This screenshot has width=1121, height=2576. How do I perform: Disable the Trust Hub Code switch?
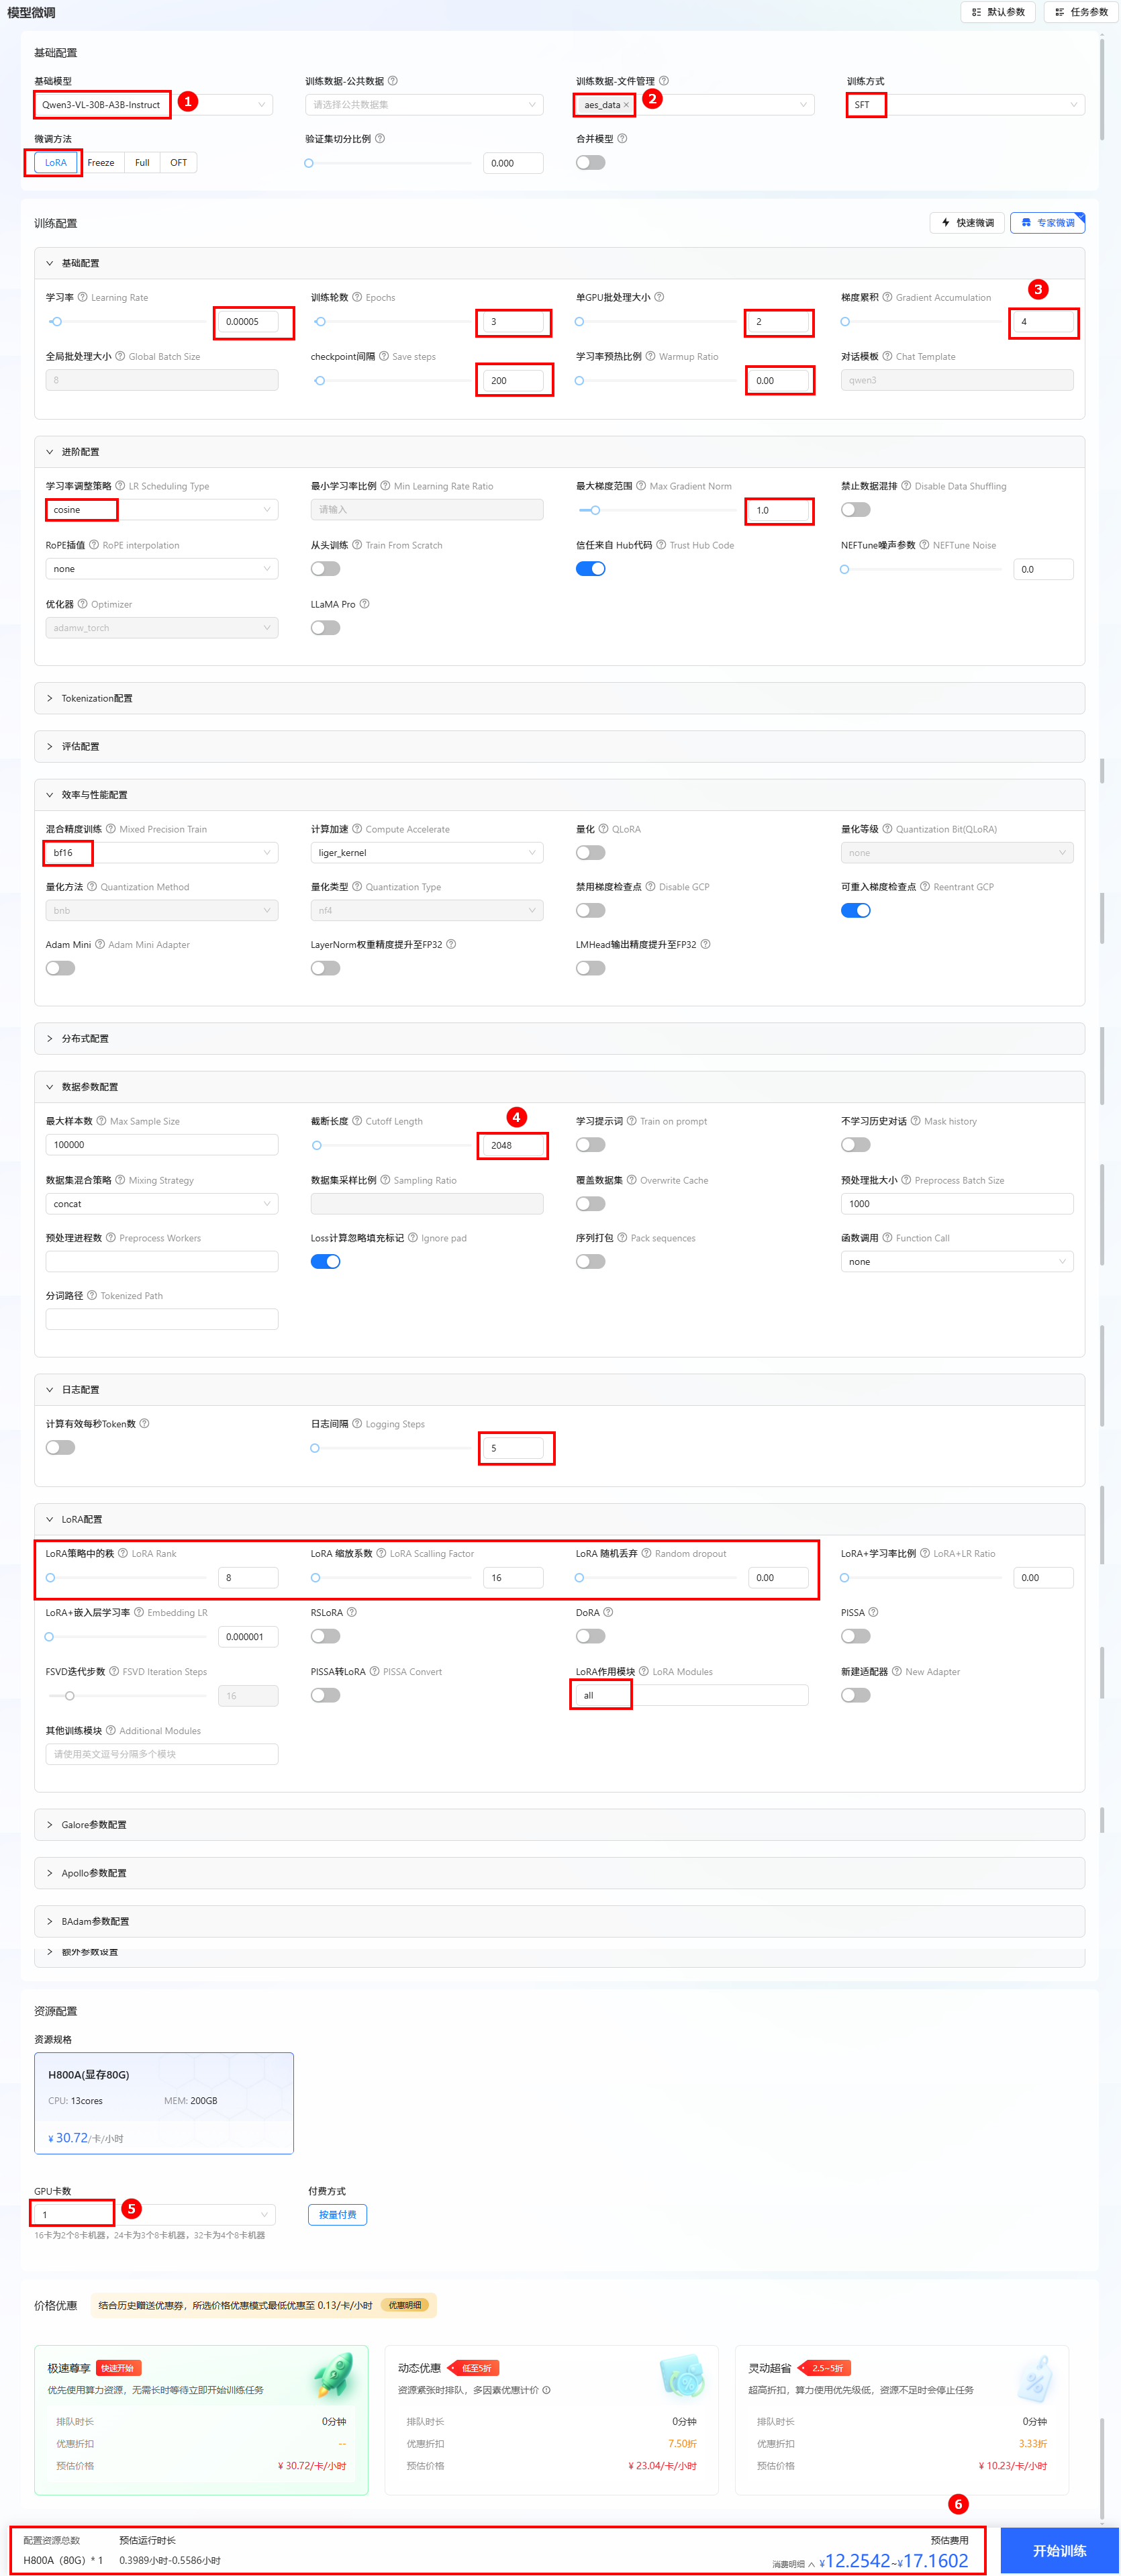tap(590, 569)
